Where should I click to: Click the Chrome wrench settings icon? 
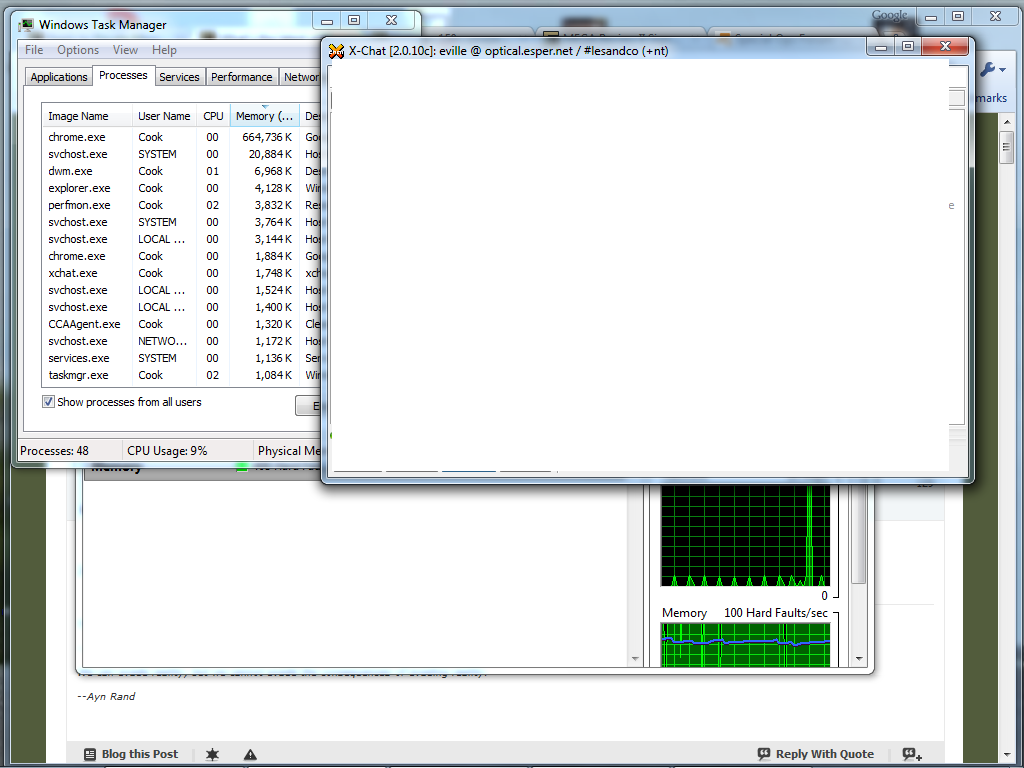click(x=990, y=70)
